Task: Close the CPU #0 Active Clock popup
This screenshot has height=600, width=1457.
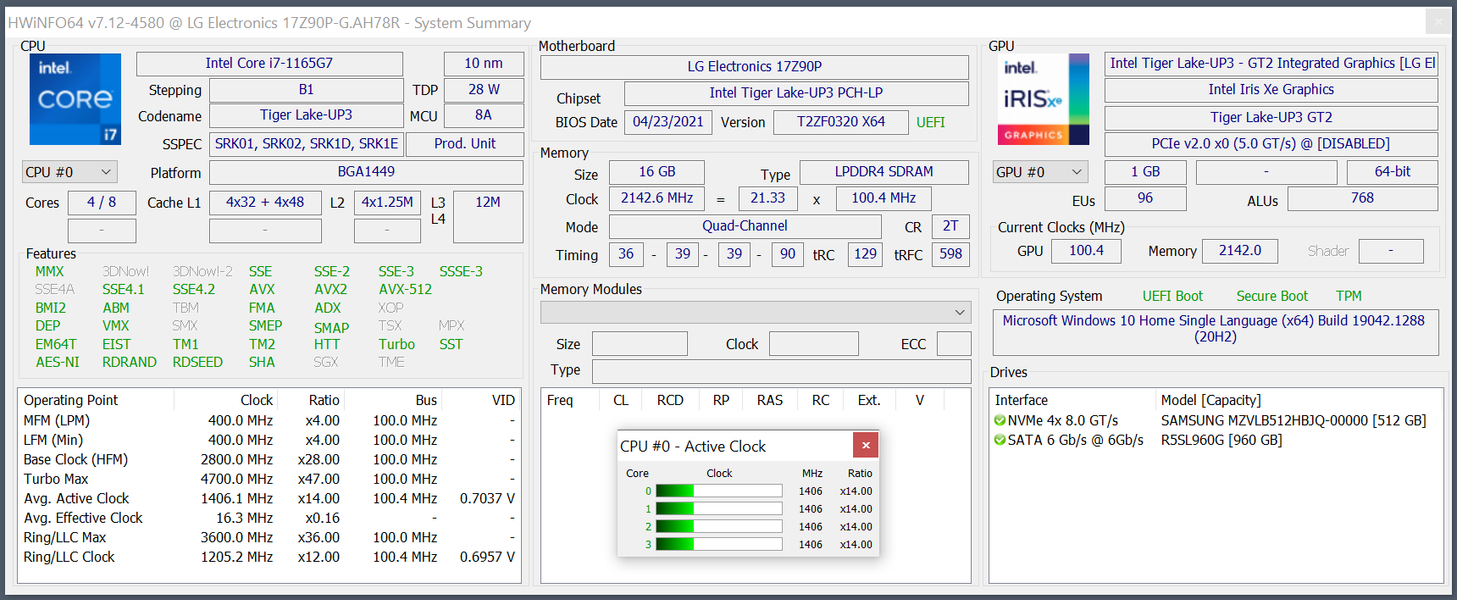Action: tap(865, 446)
